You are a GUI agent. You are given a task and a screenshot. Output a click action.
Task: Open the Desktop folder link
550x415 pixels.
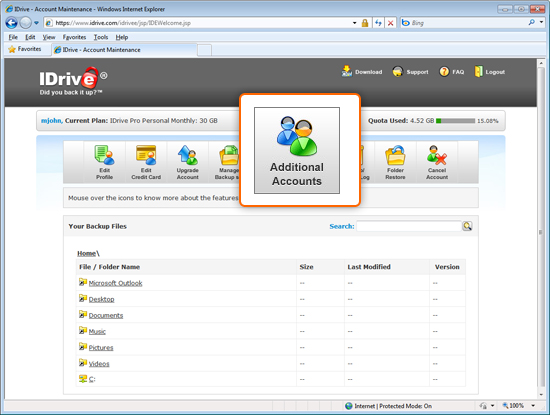click(x=101, y=299)
